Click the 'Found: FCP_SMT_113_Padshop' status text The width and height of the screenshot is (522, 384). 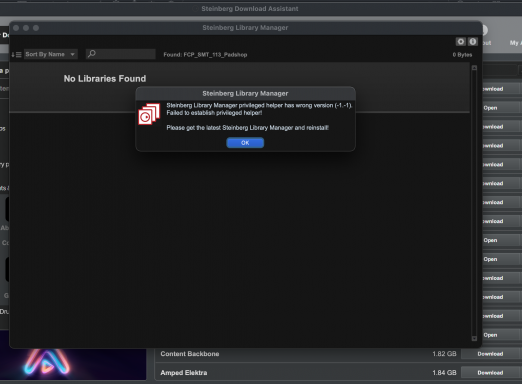[205, 55]
